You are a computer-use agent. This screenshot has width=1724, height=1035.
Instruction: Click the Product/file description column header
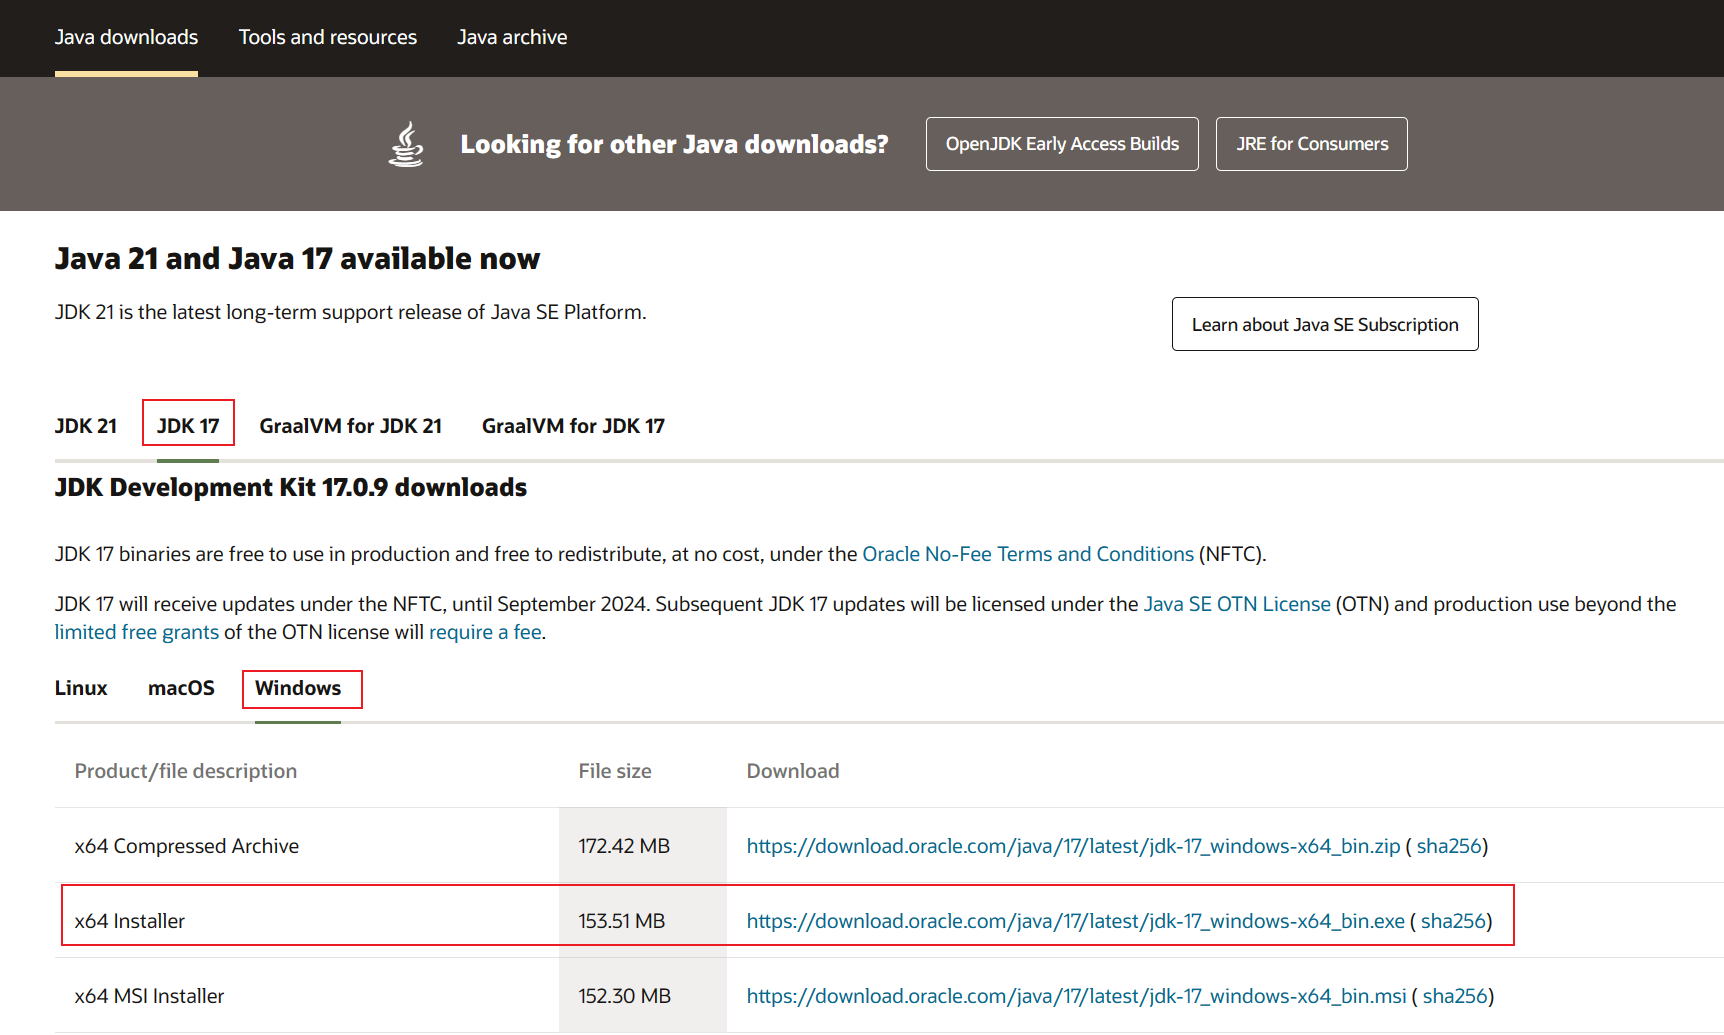point(186,771)
